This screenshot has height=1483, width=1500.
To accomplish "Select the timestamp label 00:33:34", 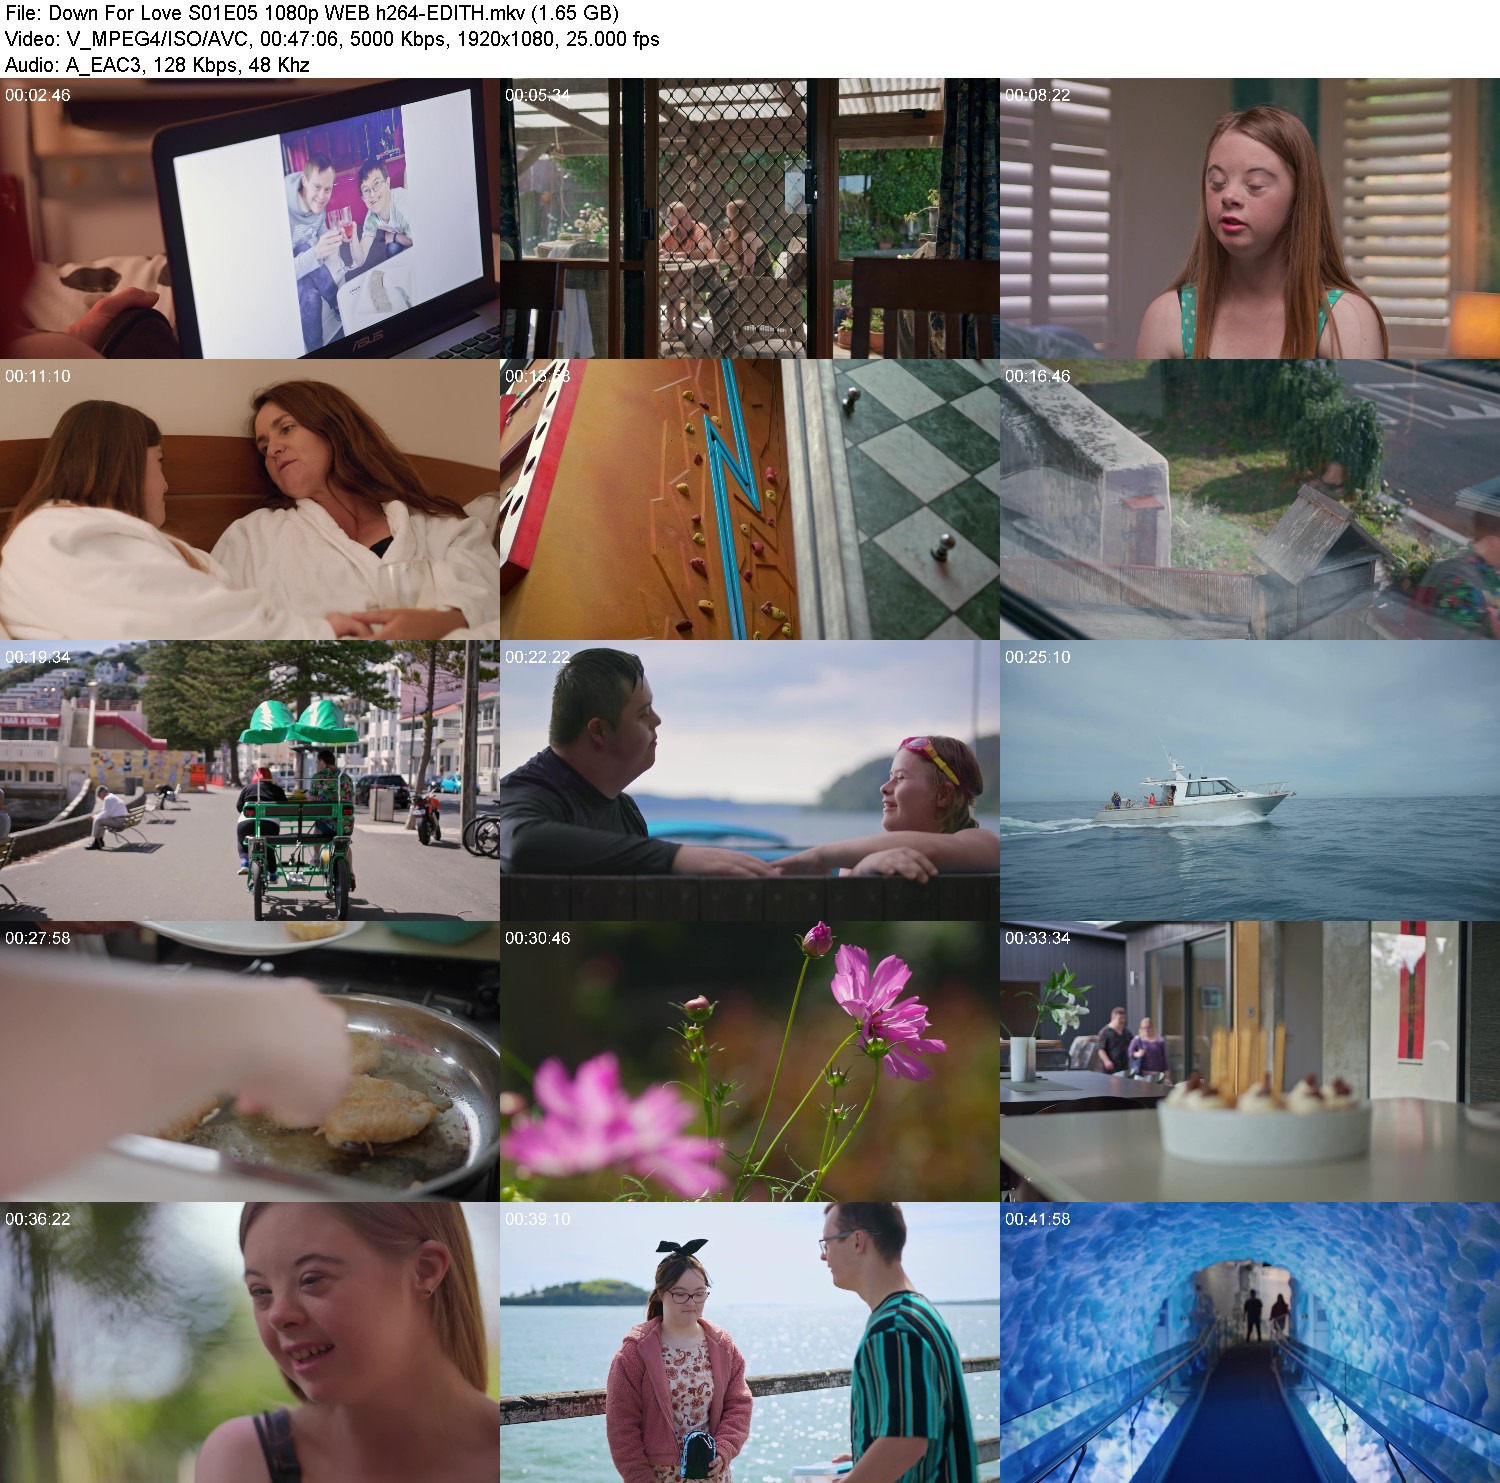I will [1038, 938].
